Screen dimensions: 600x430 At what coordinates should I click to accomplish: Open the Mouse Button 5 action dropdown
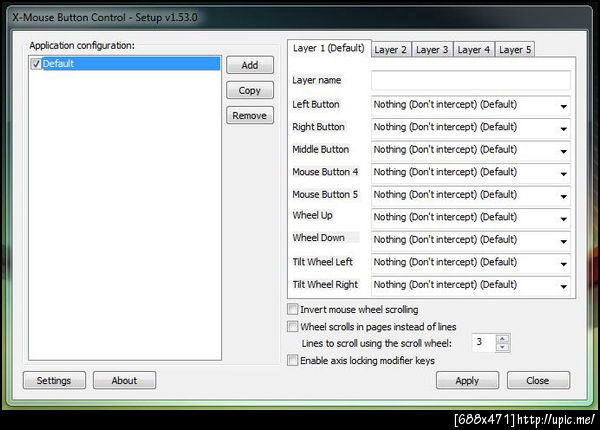pos(471,195)
